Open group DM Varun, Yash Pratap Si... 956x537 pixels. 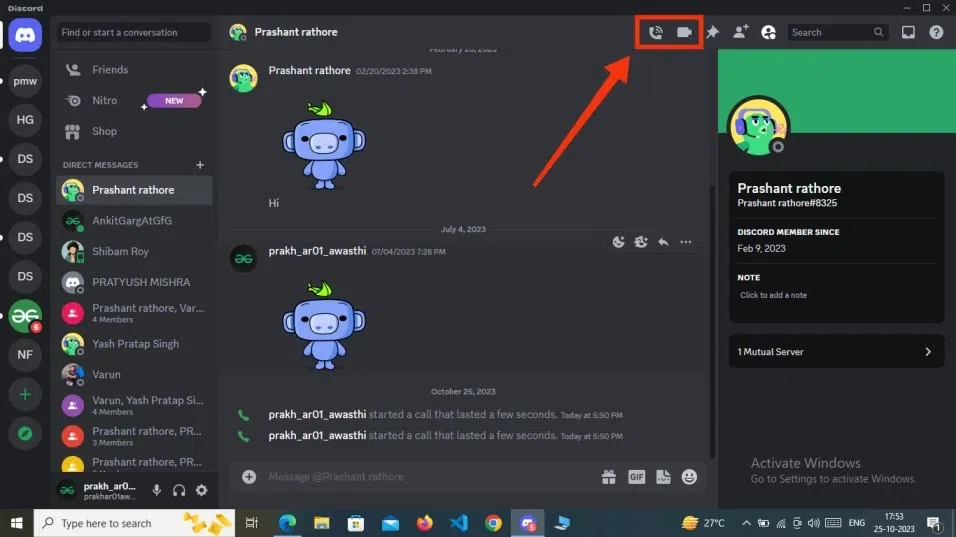134,405
